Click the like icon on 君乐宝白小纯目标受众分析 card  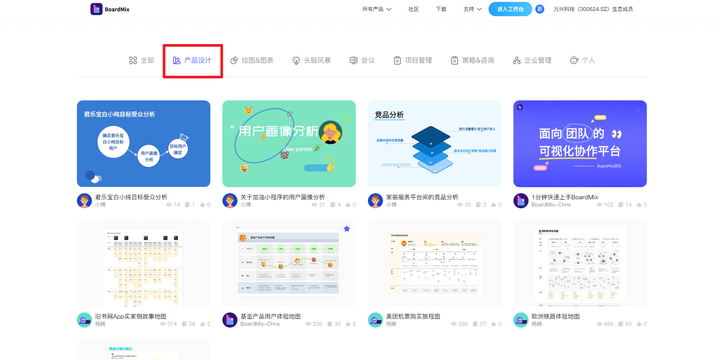(203, 204)
